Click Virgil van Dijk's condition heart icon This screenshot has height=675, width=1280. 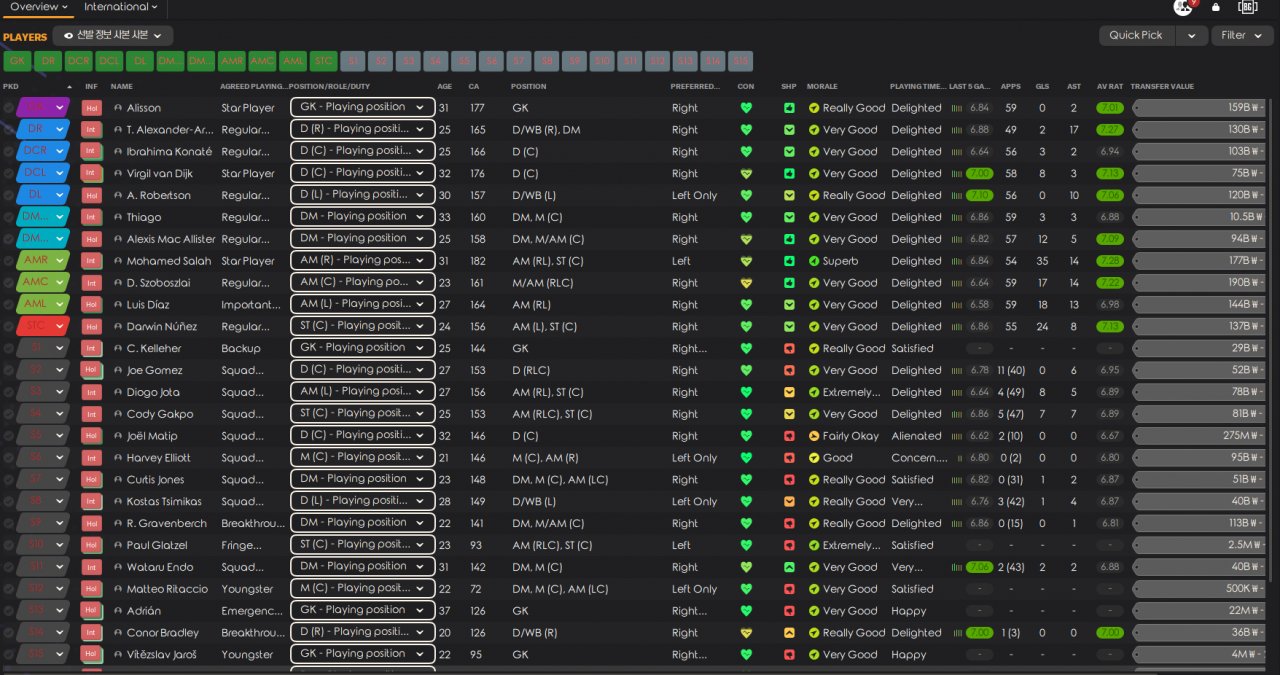746,174
